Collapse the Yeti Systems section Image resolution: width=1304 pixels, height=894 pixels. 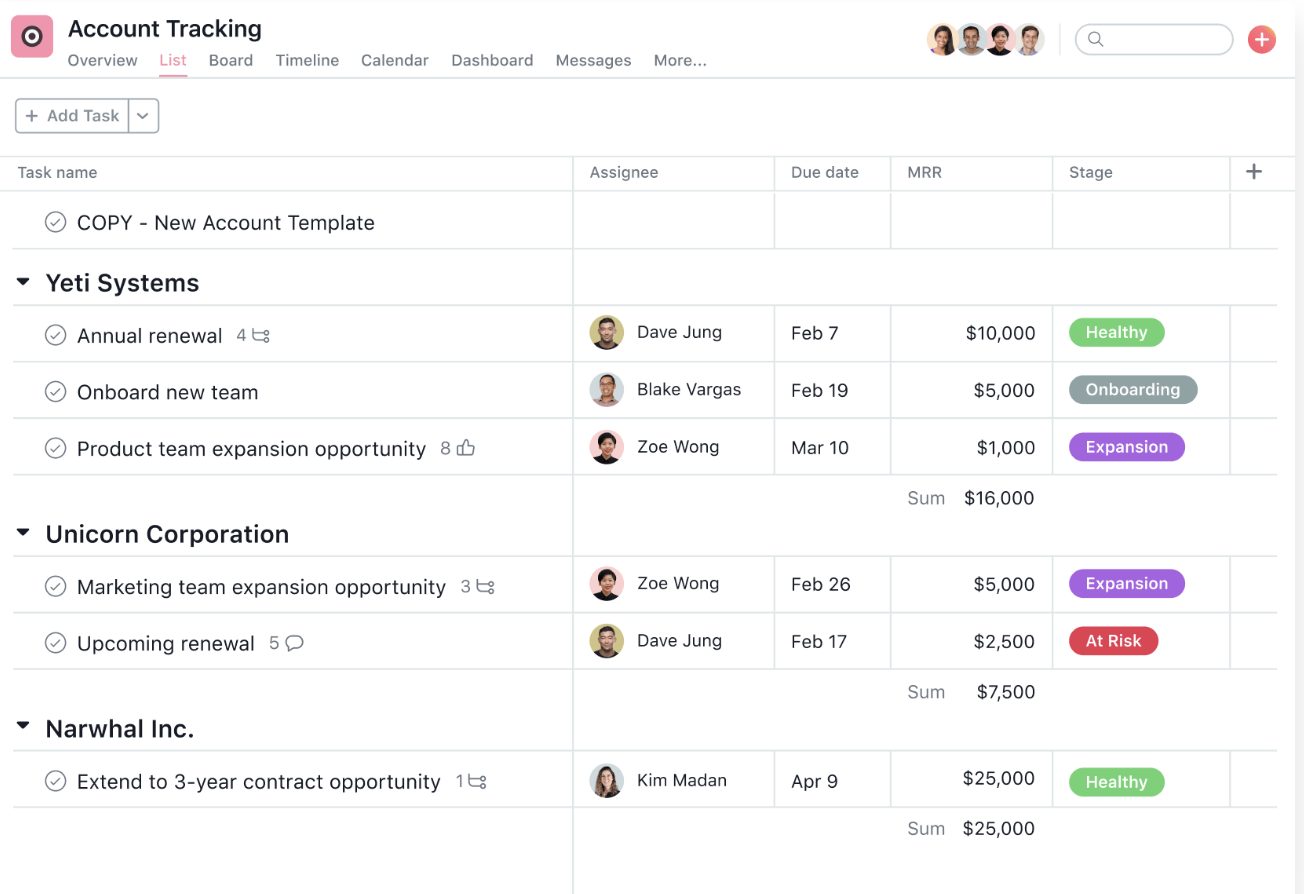[x=23, y=283]
